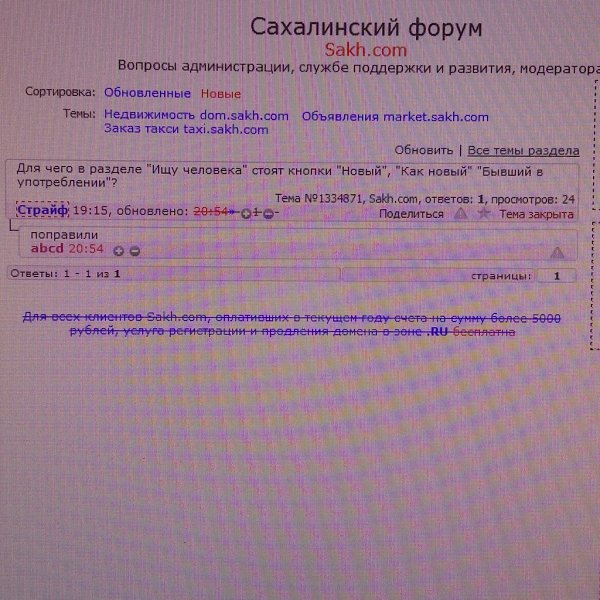600x600 pixels.
Task: Sort topics by Новые
Action: pyautogui.click(x=221, y=94)
